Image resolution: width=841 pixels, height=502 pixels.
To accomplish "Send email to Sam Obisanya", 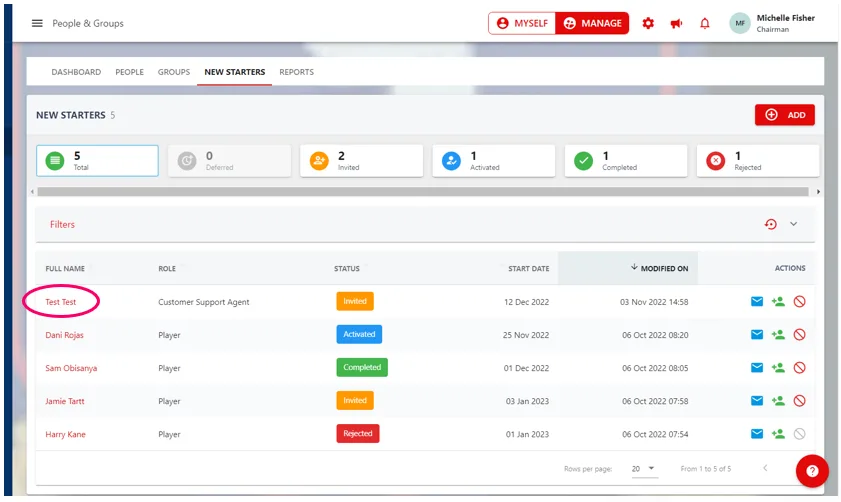I will click(x=757, y=367).
